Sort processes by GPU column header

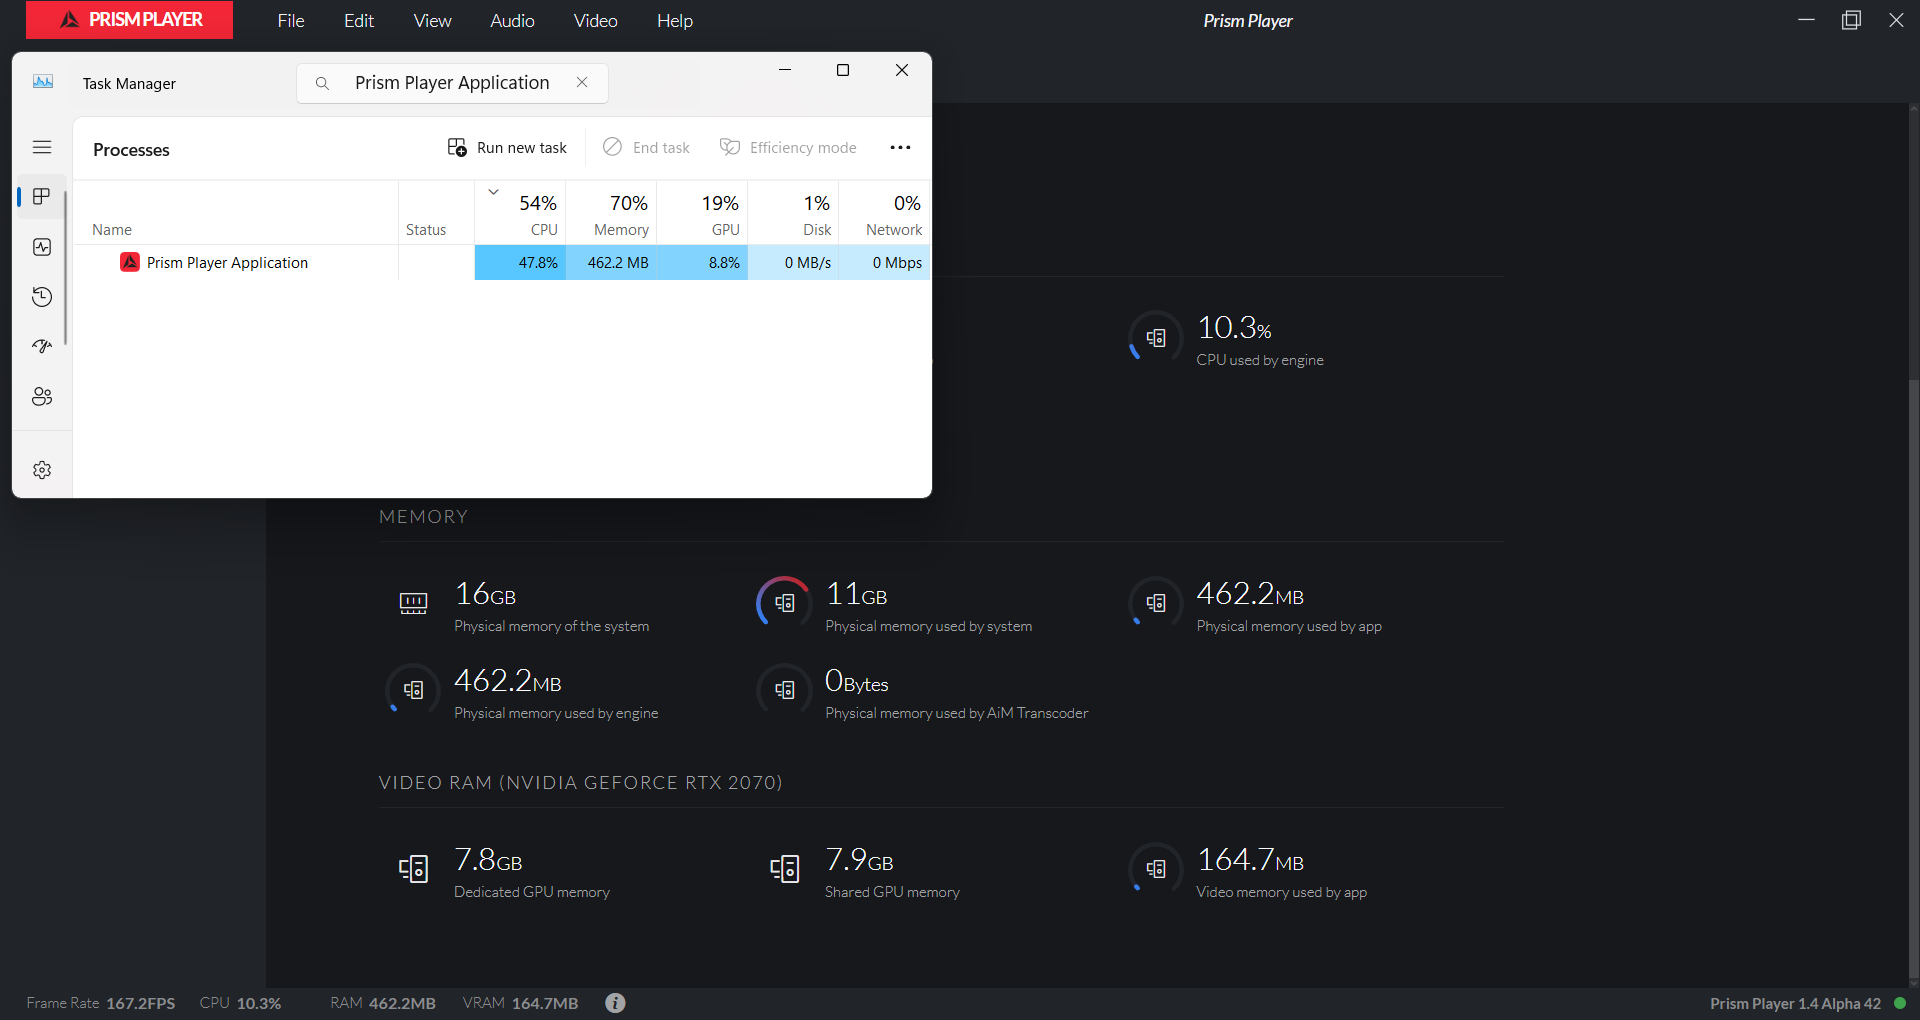tap(702, 215)
